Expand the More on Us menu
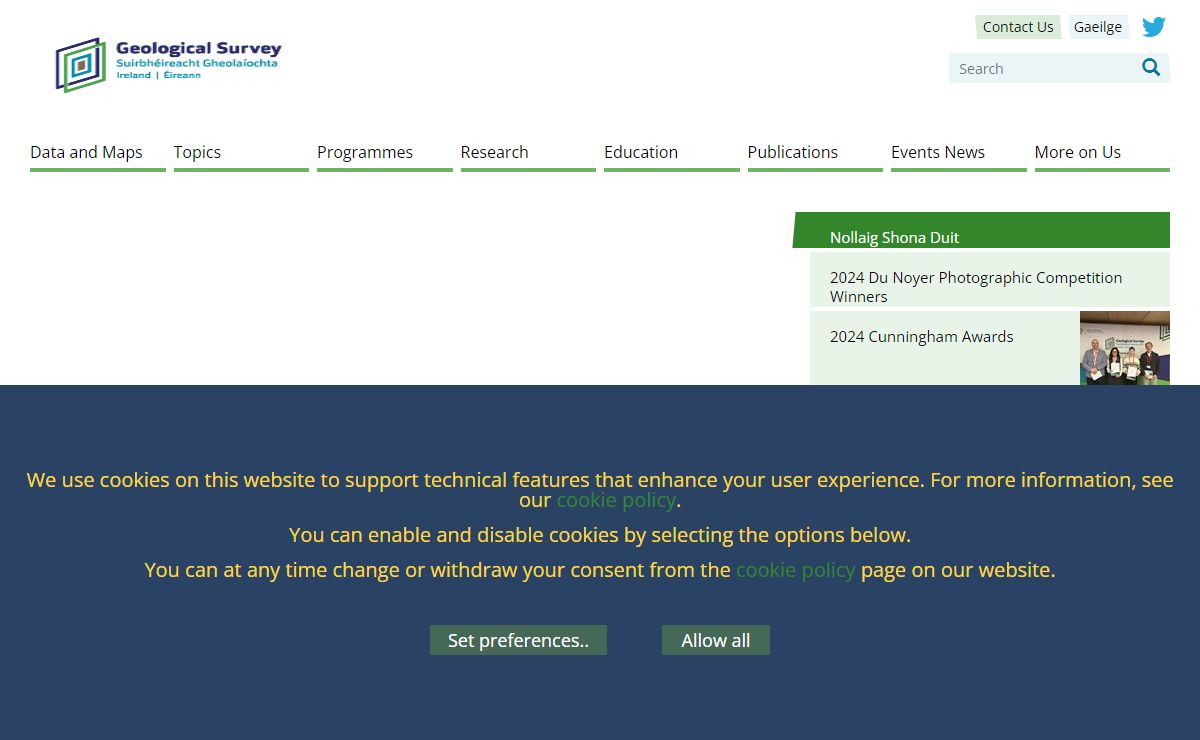Viewport: 1200px width, 740px height. tap(1077, 152)
